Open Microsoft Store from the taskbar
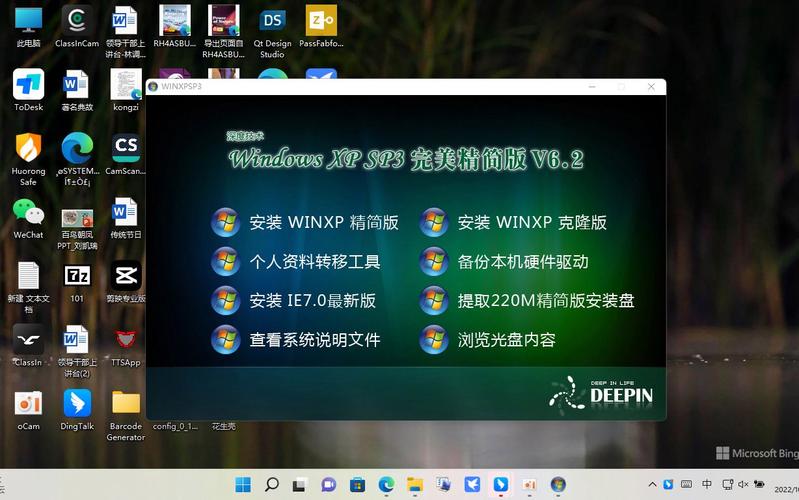This screenshot has width=799, height=500. click(x=357, y=485)
